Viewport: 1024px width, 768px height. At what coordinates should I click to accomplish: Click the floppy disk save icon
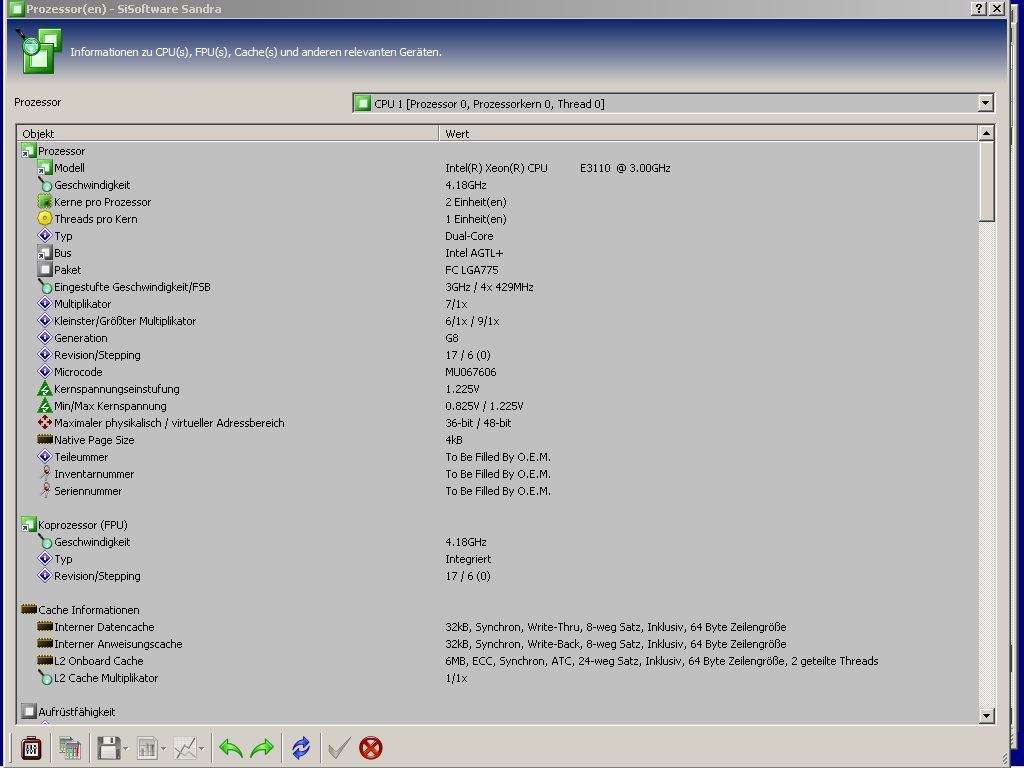(x=108, y=748)
